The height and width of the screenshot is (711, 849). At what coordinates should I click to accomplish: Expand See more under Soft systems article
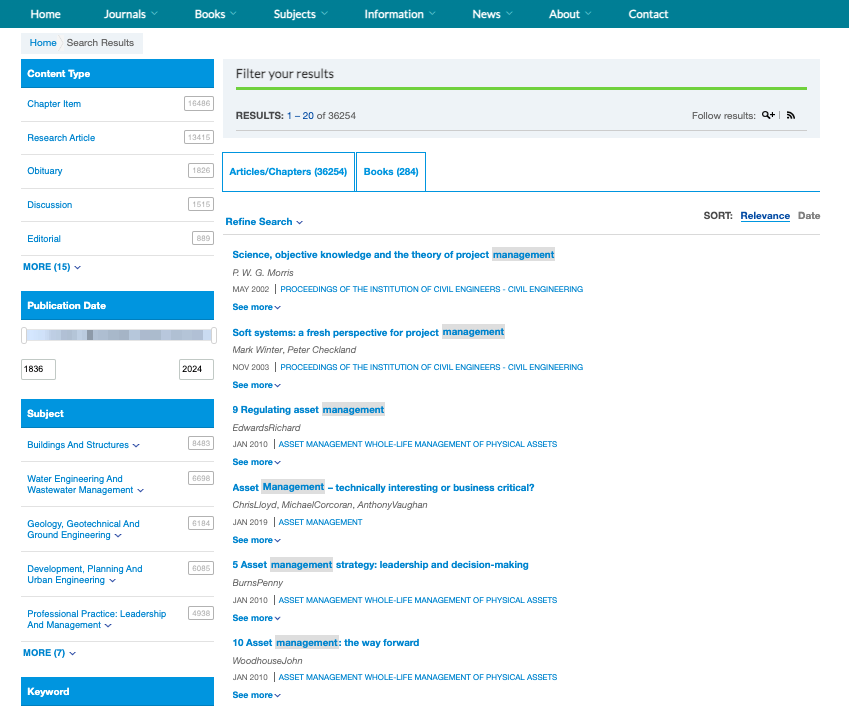coord(256,385)
